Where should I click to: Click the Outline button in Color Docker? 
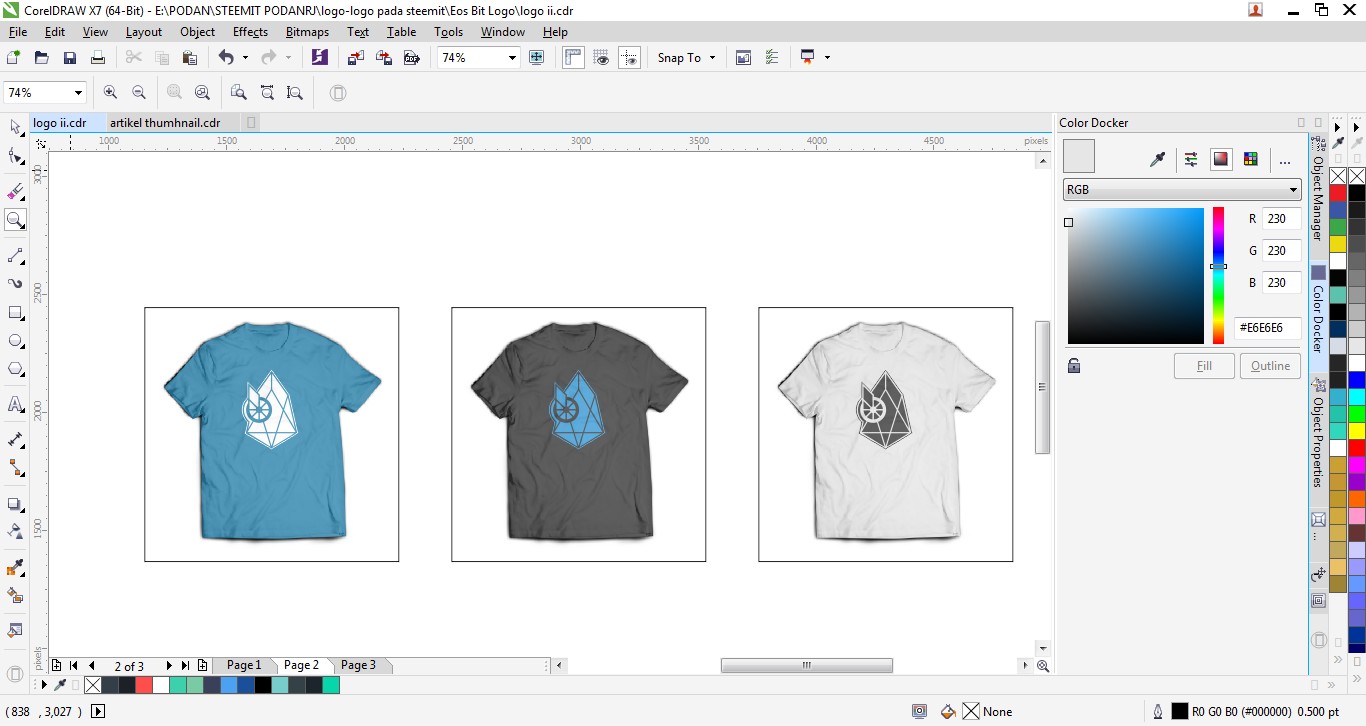tap(1270, 366)
